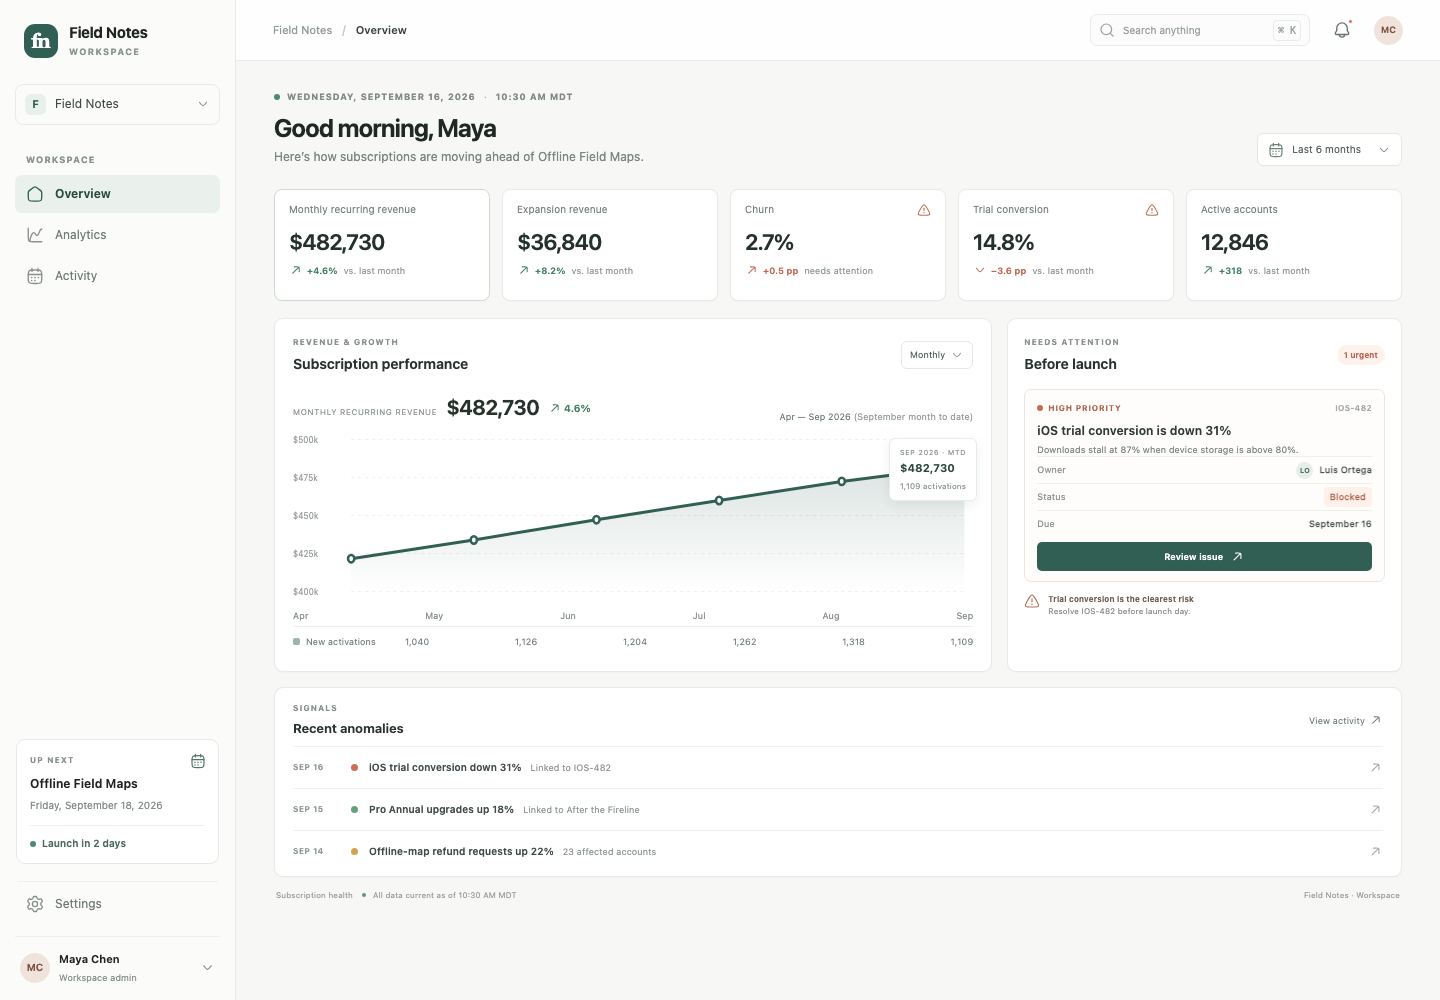Click the Overview breadcrumb

coord(381,30)
